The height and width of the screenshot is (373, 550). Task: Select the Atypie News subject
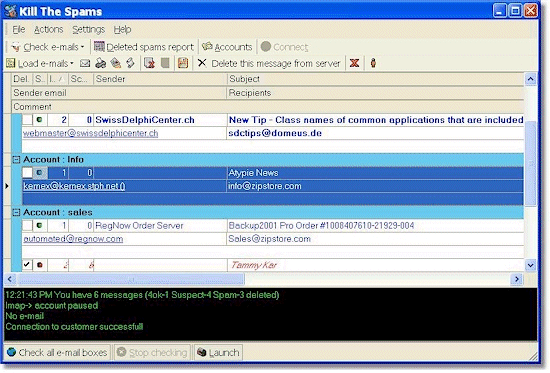pos(253,173)
